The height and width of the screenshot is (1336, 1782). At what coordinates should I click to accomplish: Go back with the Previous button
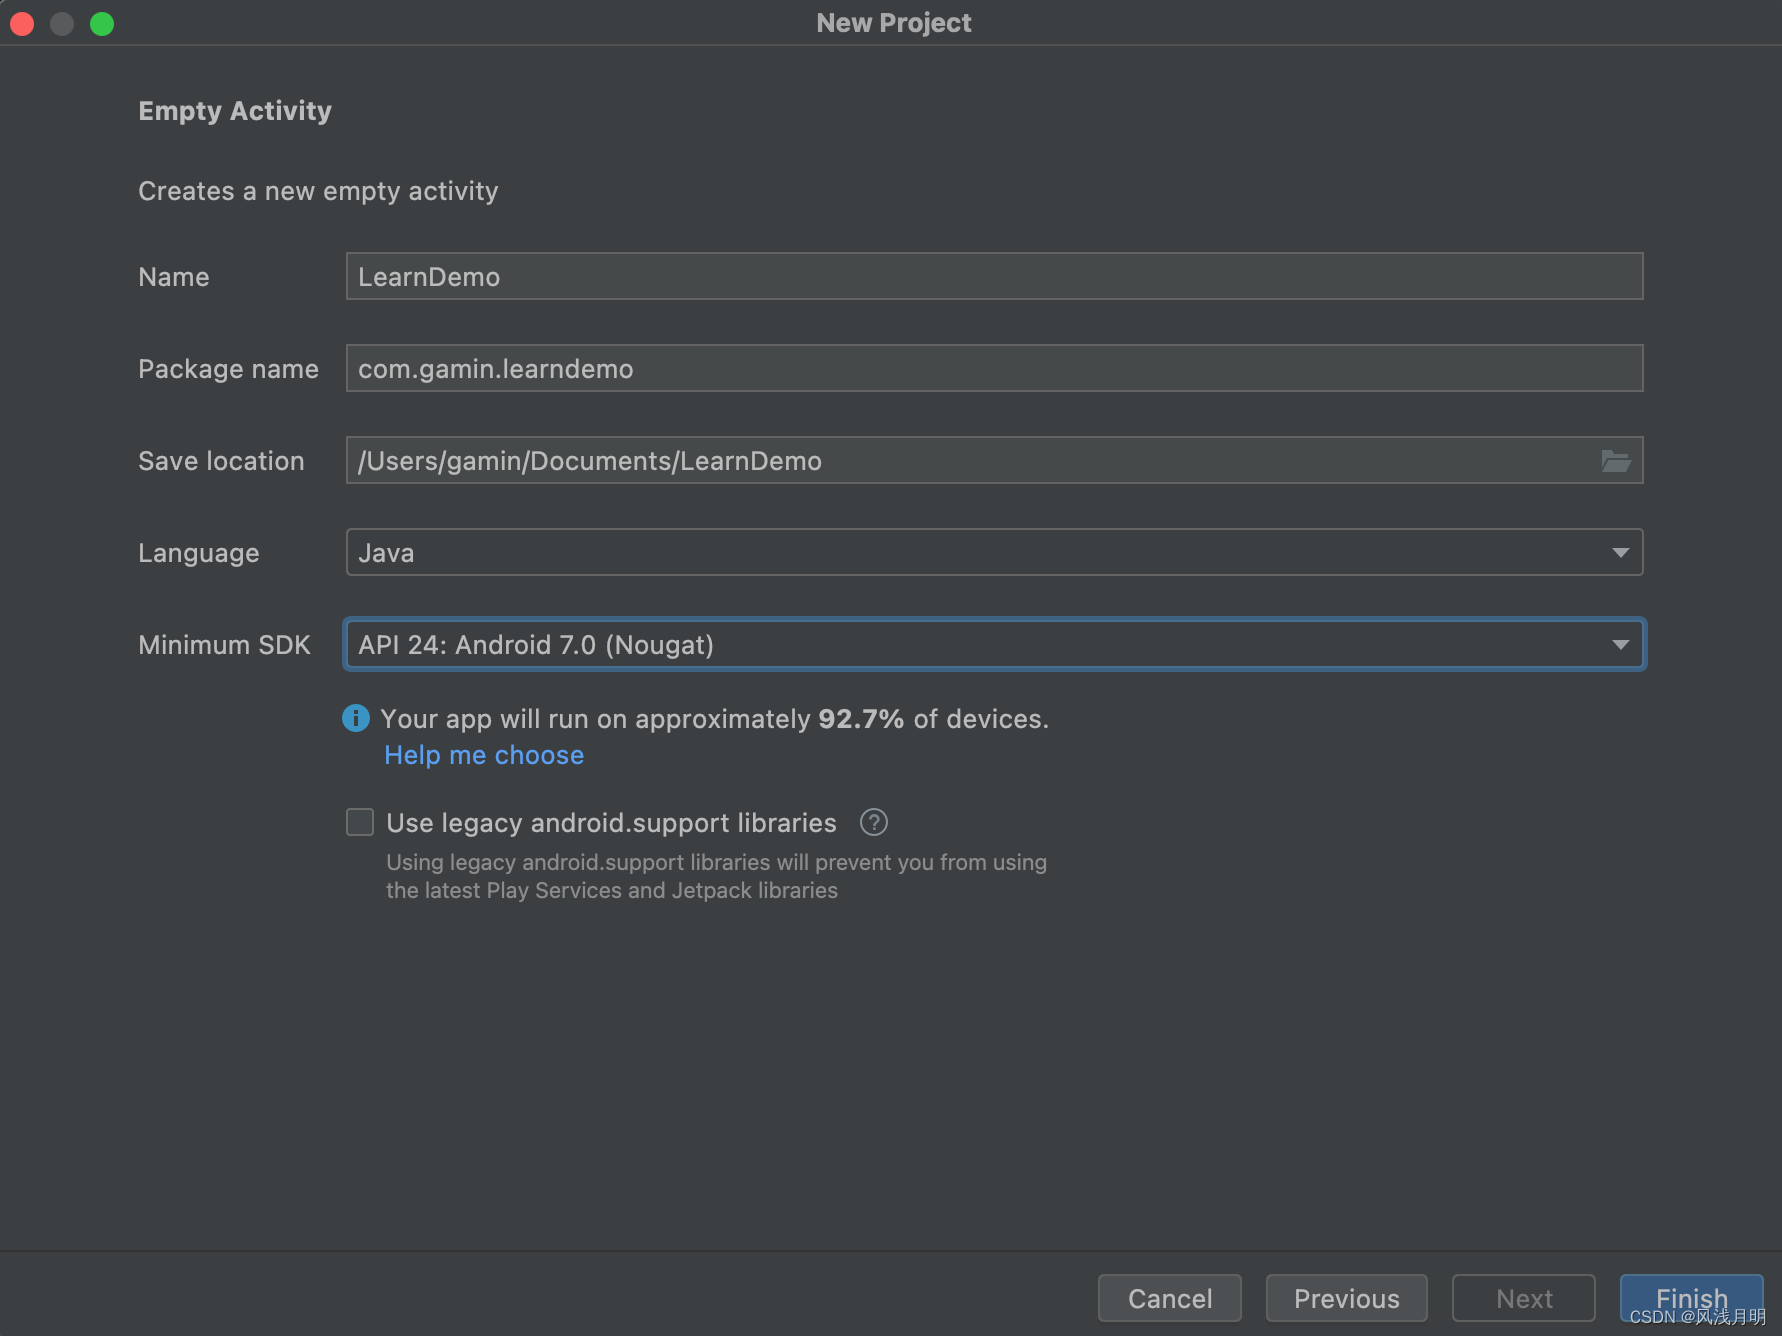coord(1347,1298)
